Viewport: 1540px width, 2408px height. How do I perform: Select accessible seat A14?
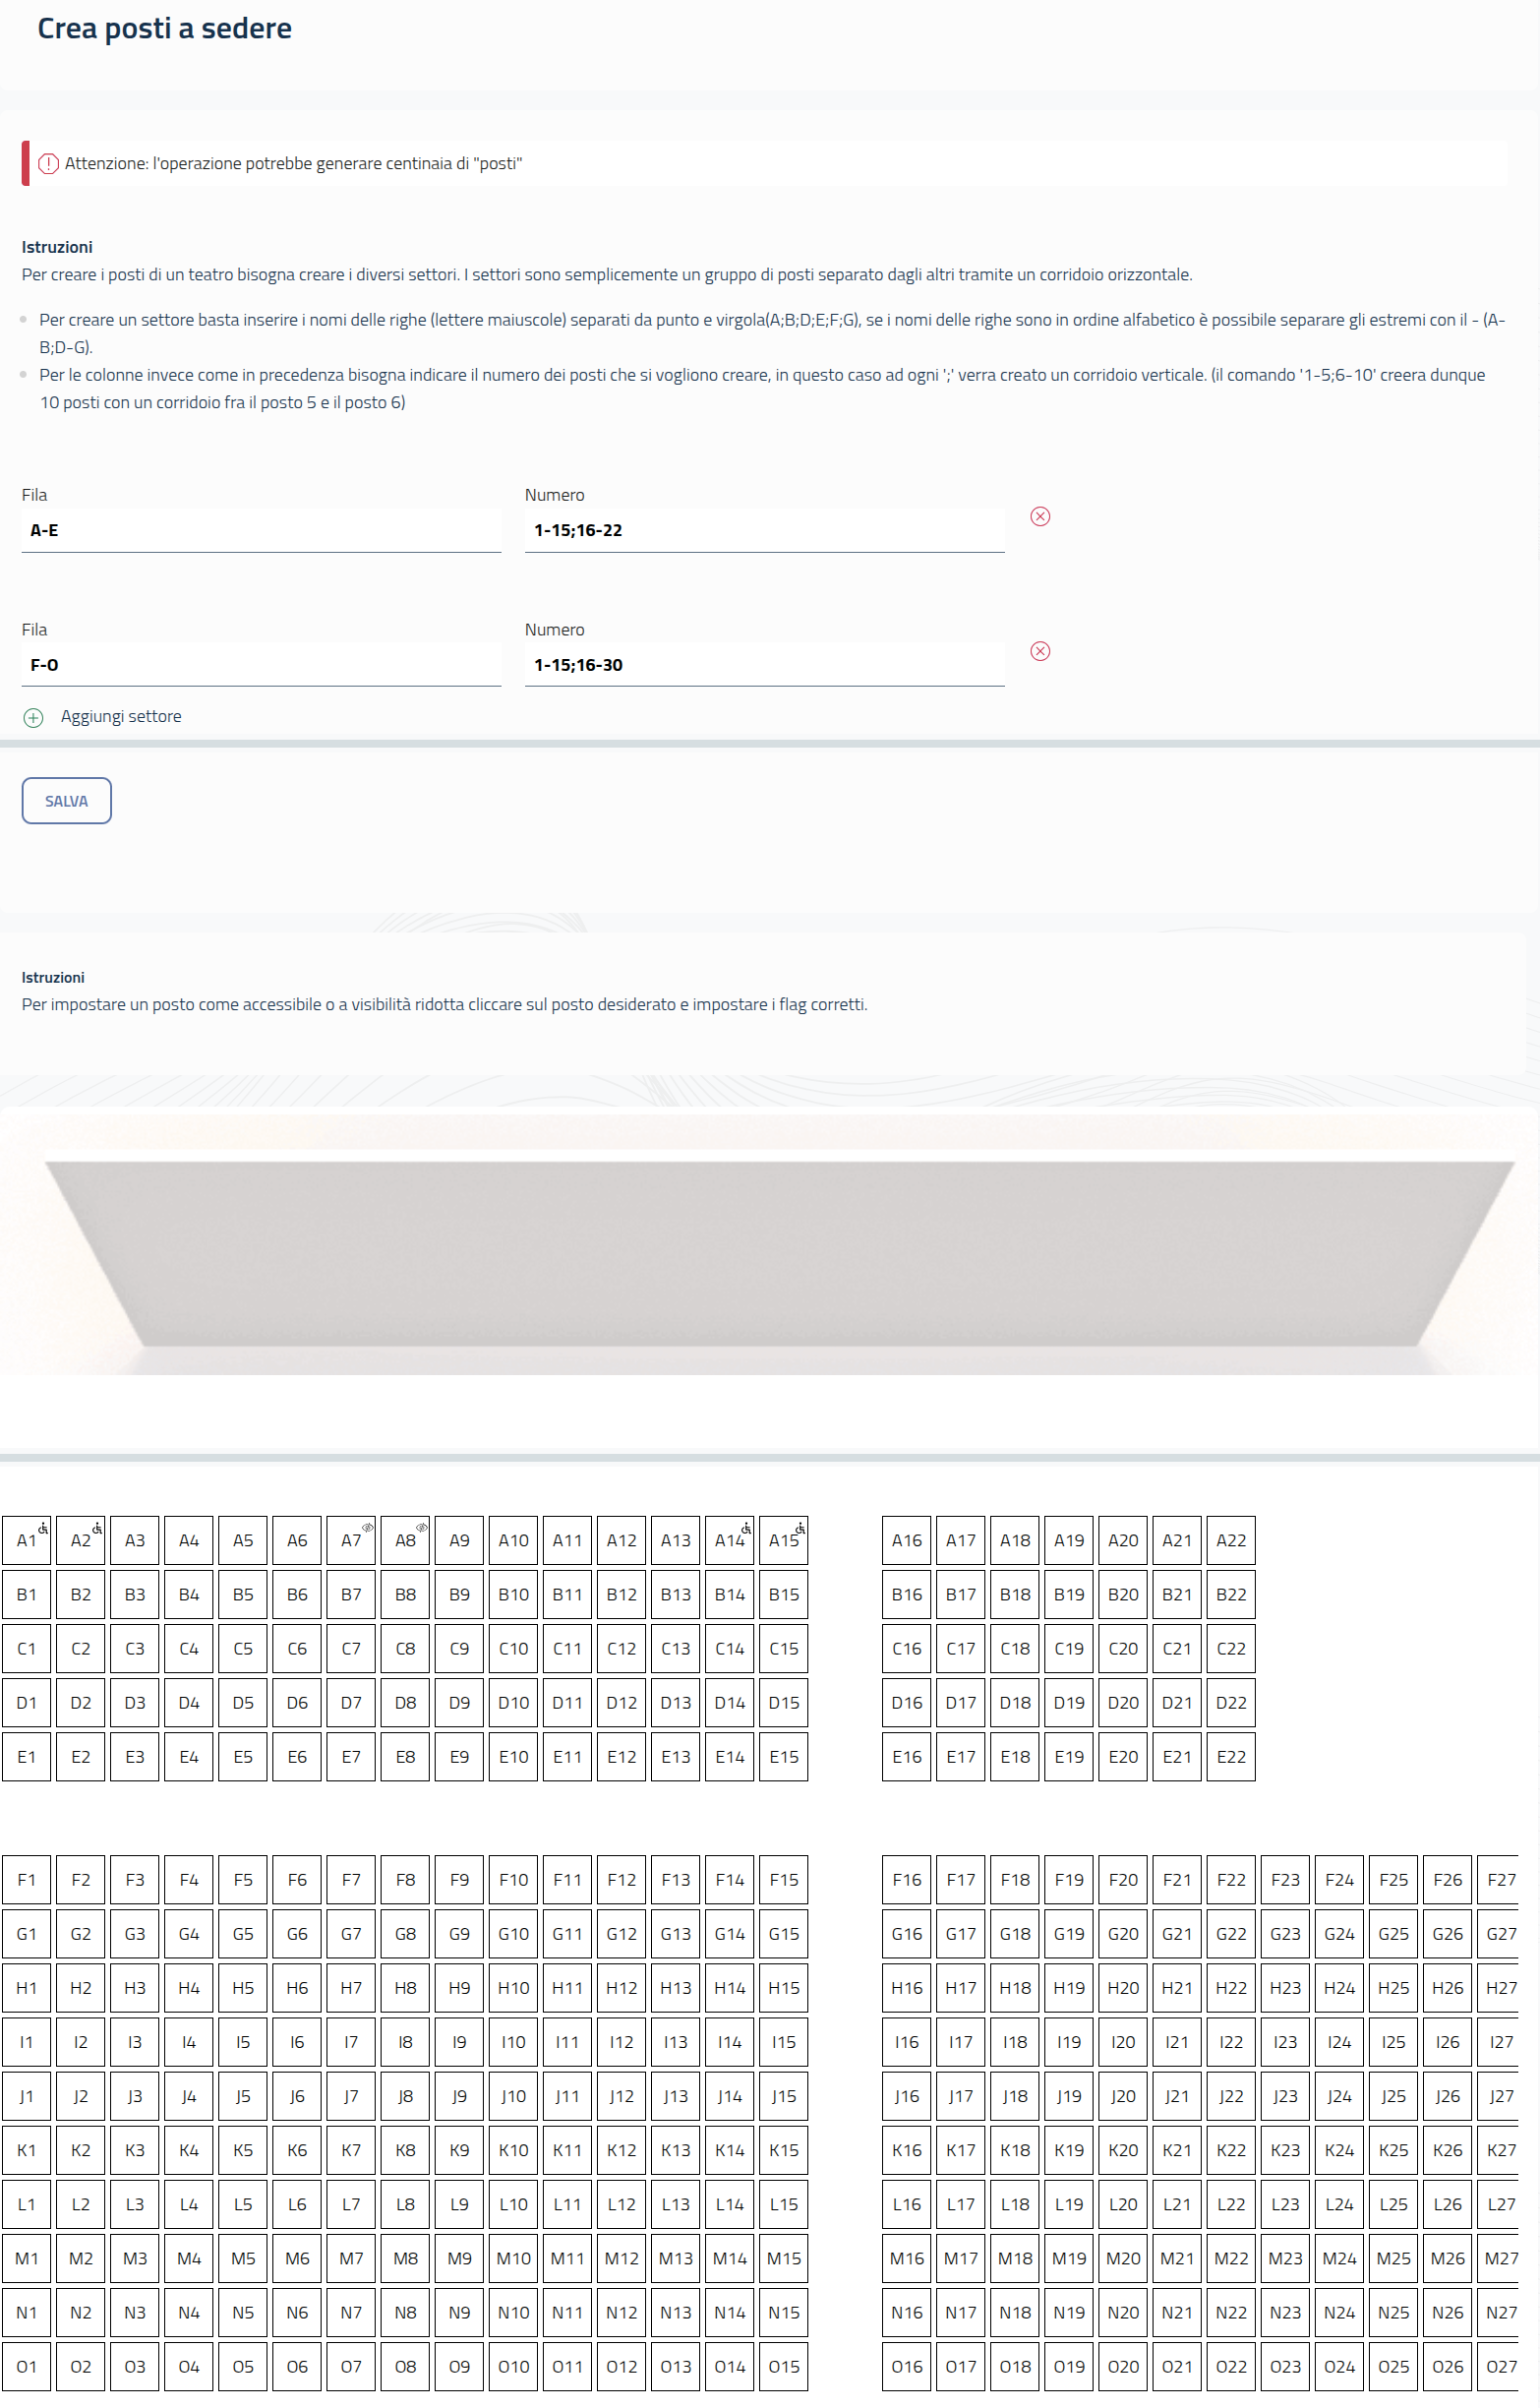point(729,1540)
